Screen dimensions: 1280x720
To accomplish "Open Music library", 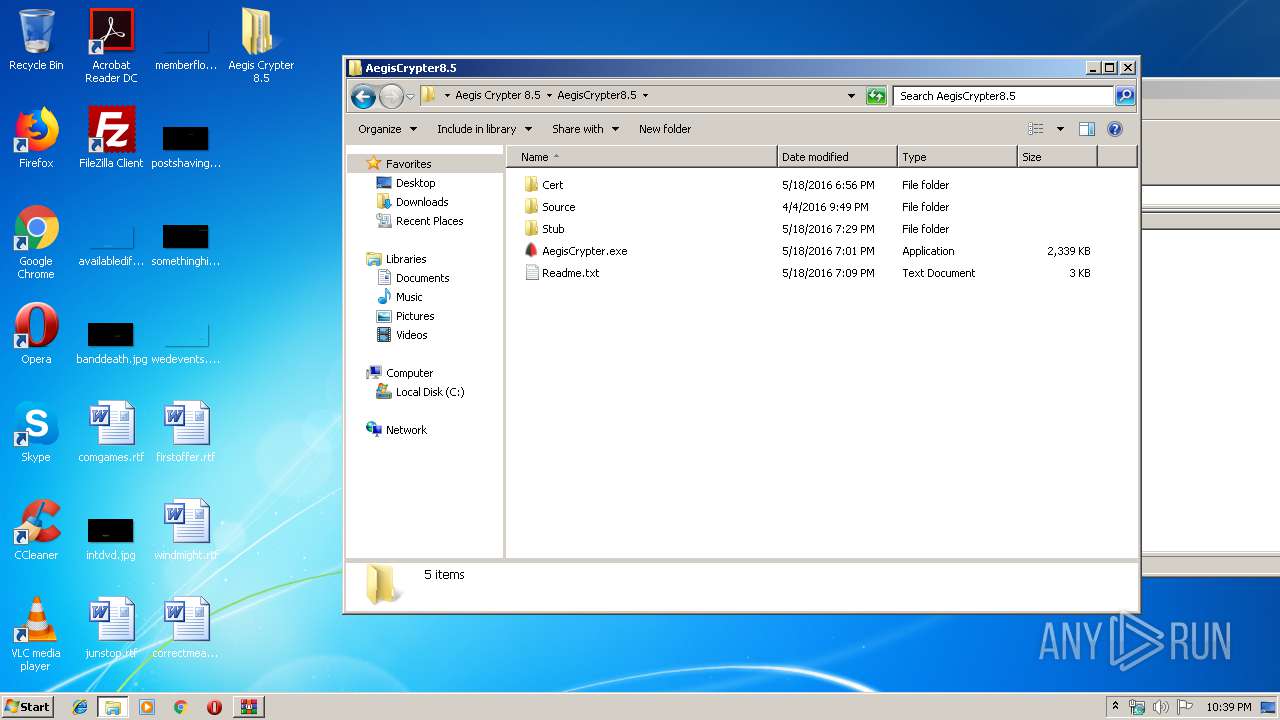I will (409, 297).
